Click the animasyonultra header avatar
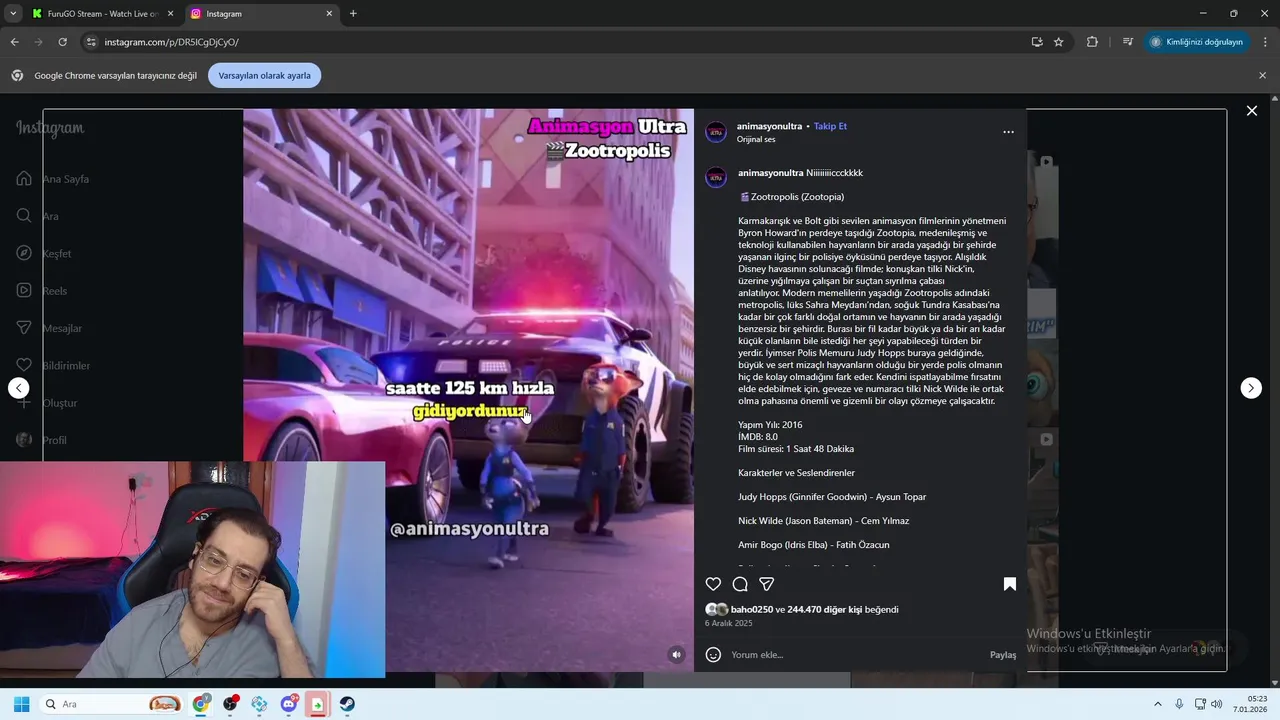This screenshot has height=720, width=1280. click(x=716, y=132)
